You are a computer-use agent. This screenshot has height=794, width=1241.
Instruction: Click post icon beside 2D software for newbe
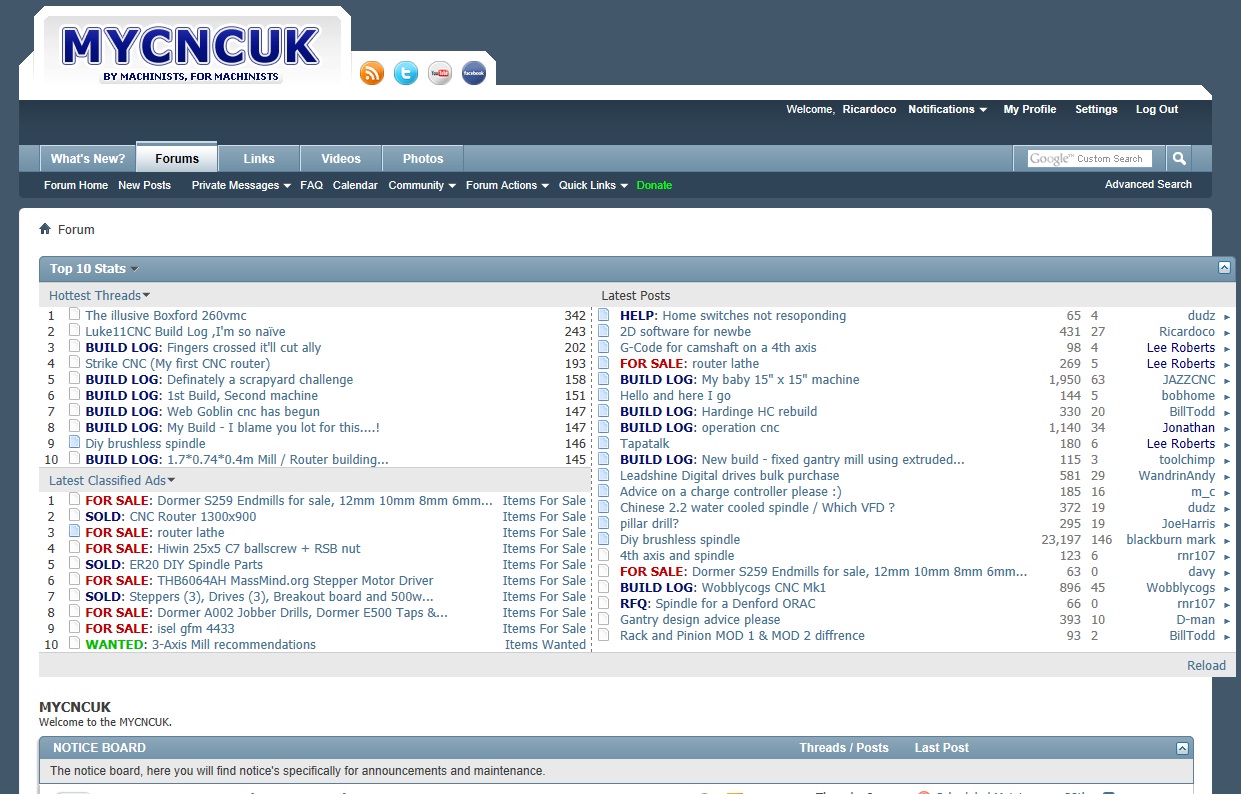tap(604, 331)
